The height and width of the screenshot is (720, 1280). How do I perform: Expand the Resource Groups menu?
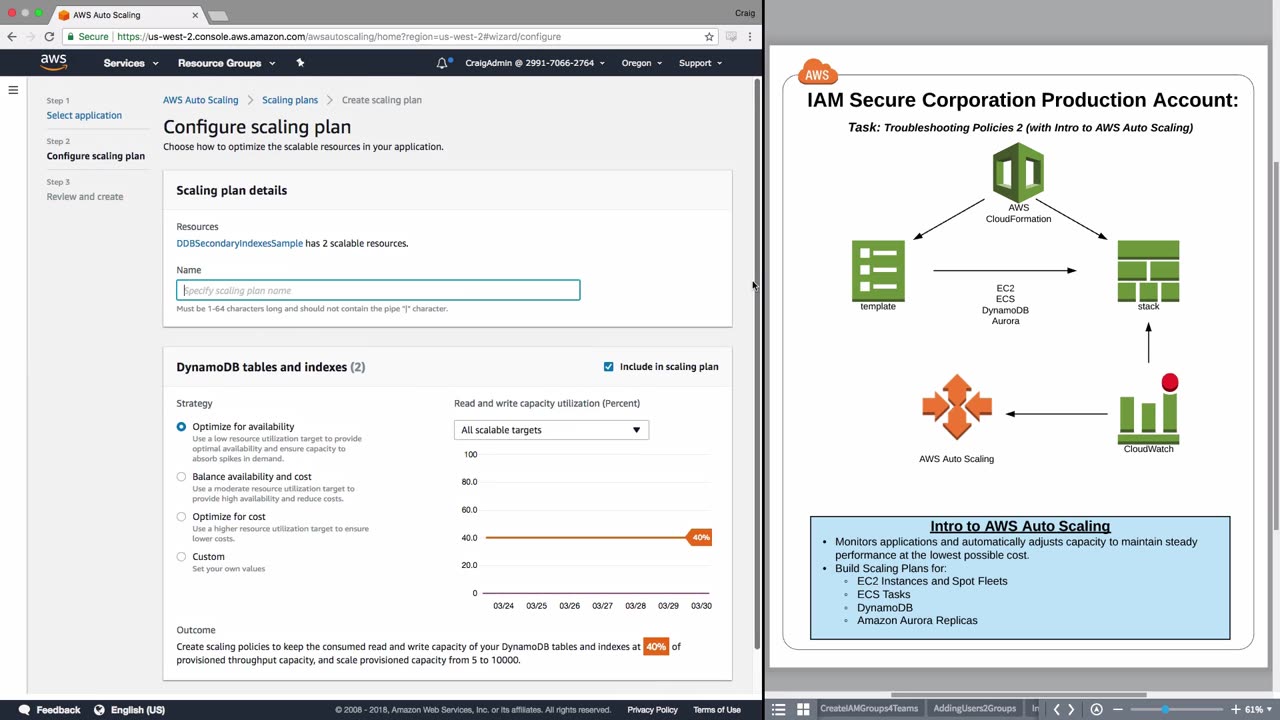tap(227, 63)
